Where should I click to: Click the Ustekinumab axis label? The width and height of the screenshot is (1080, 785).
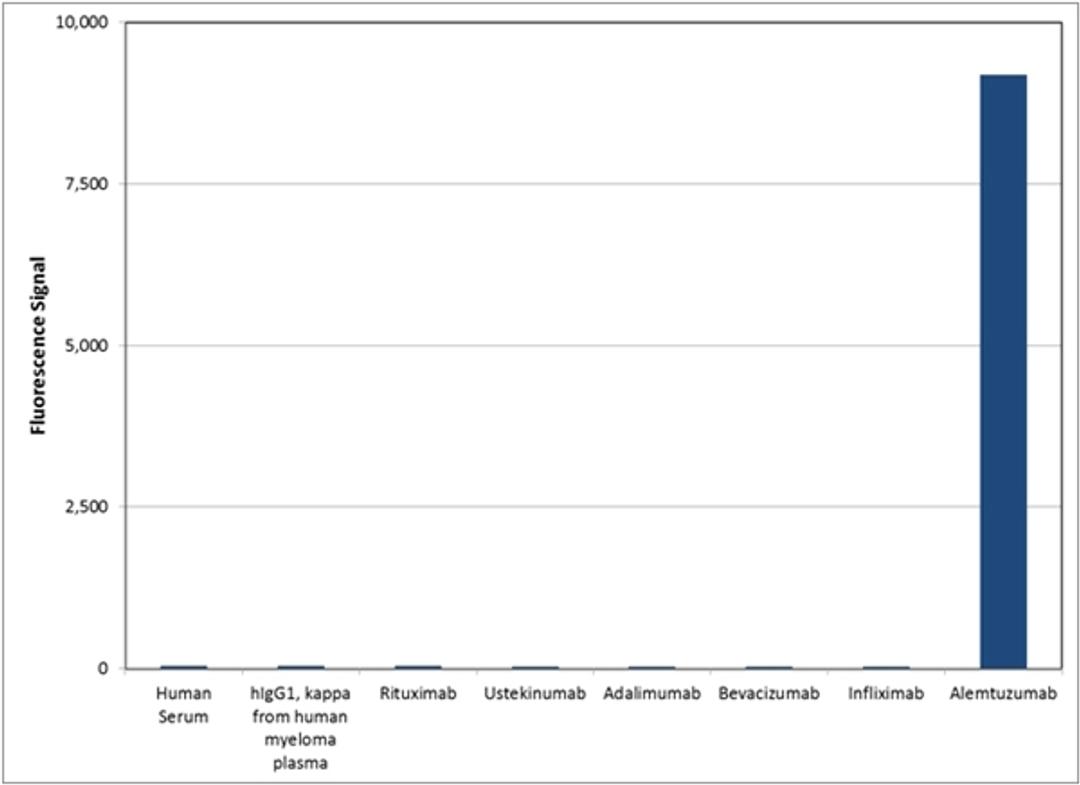[535, 690]
